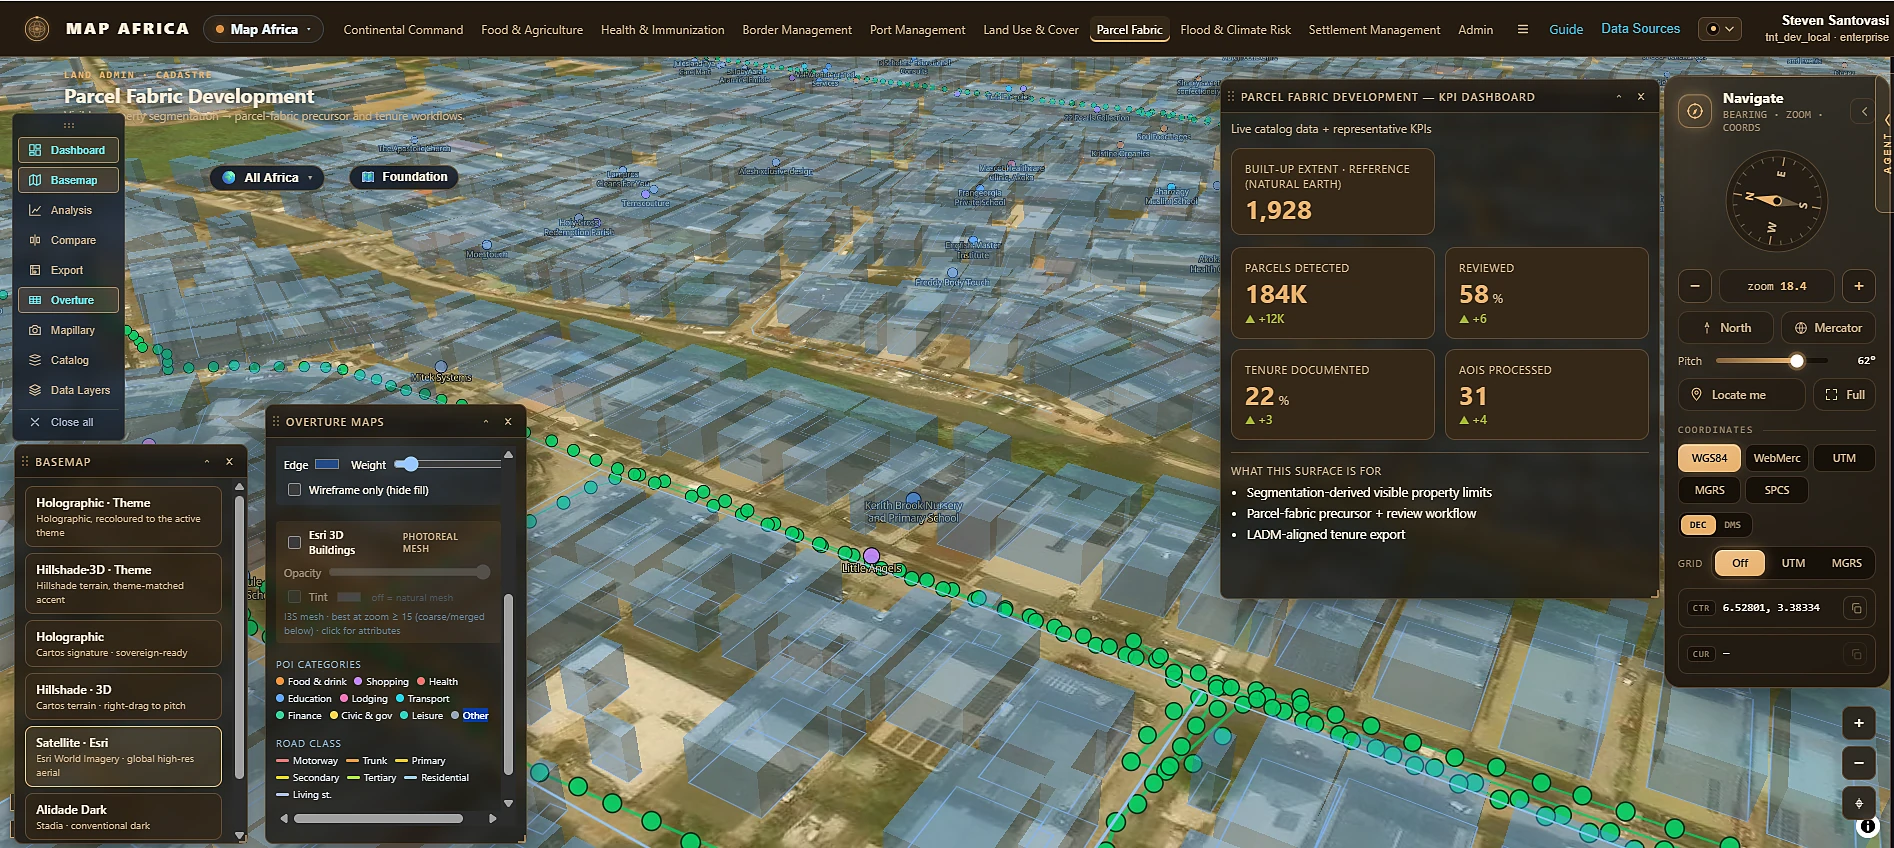The image size is (1894, 848).
Task: Set grid overlay to MGRS
Action: coord(1846,563)
